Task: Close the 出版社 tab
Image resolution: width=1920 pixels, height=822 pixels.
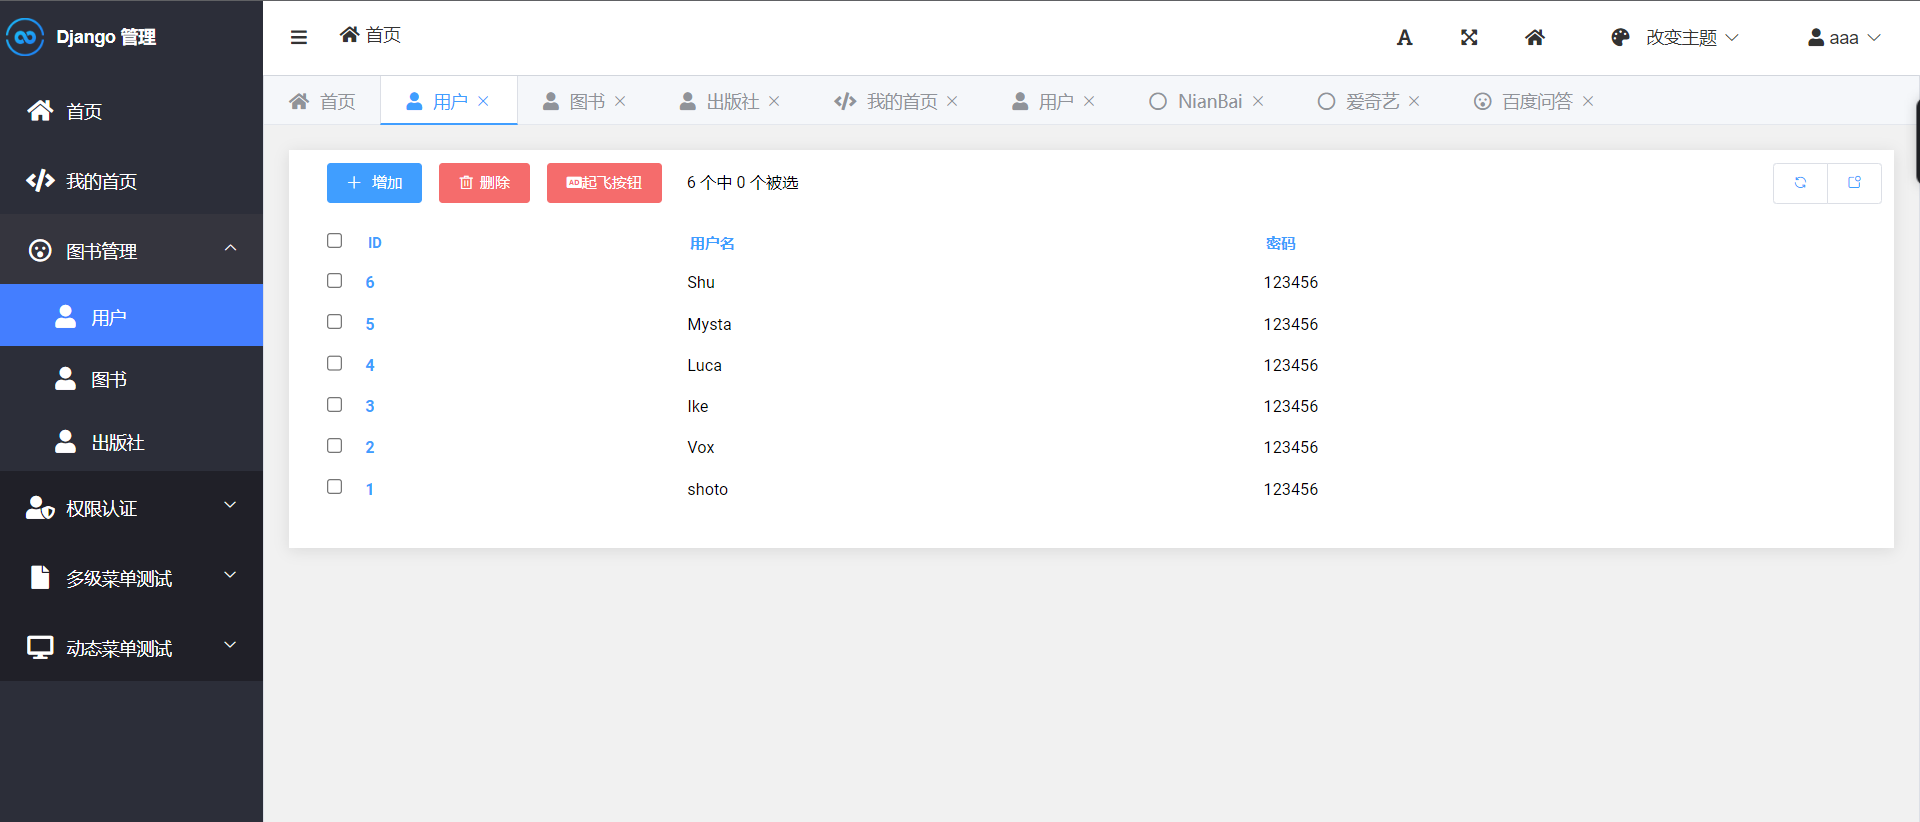Action: tap(774, 101)
